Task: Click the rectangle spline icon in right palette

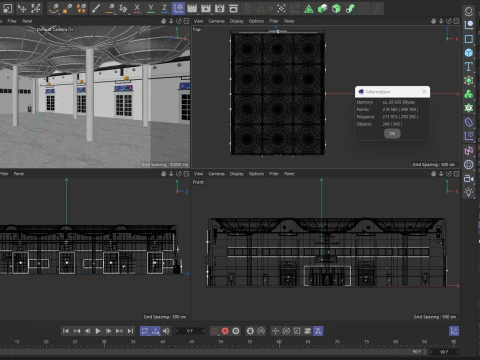Action: pos(469,39)
